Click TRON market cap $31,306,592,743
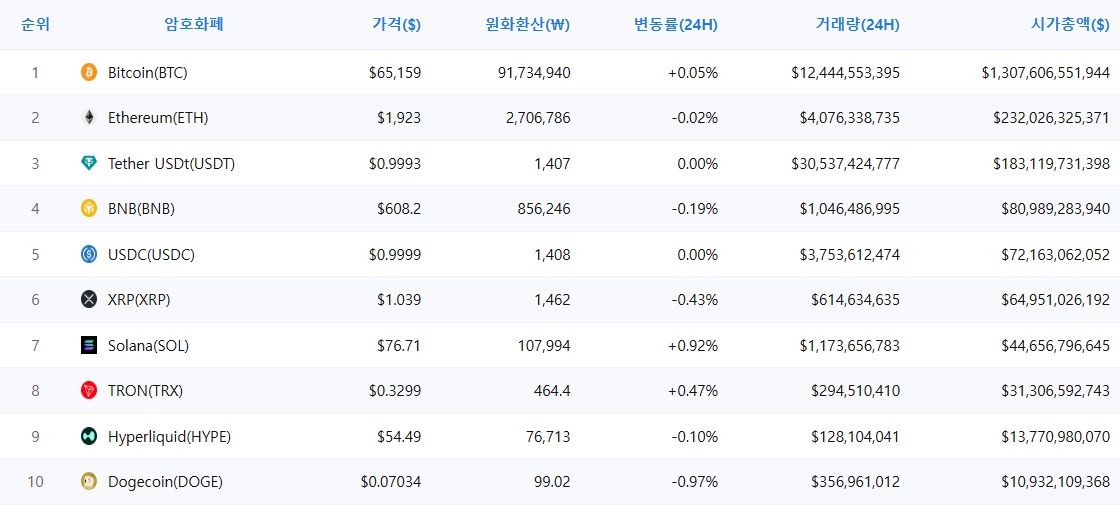 [x=1055, y=390]
